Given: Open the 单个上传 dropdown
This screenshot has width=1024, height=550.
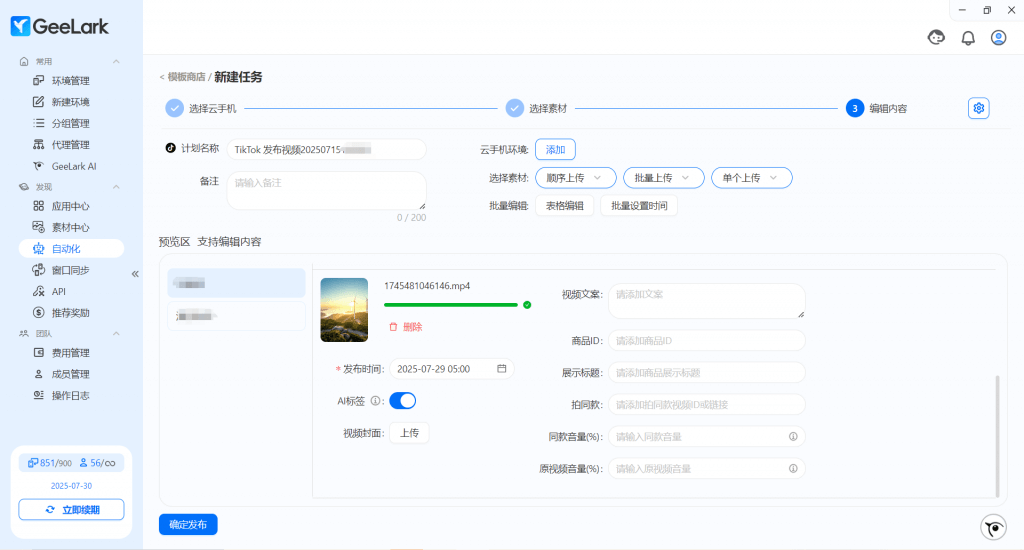Looking at the screenshot, I should point(750,177).
